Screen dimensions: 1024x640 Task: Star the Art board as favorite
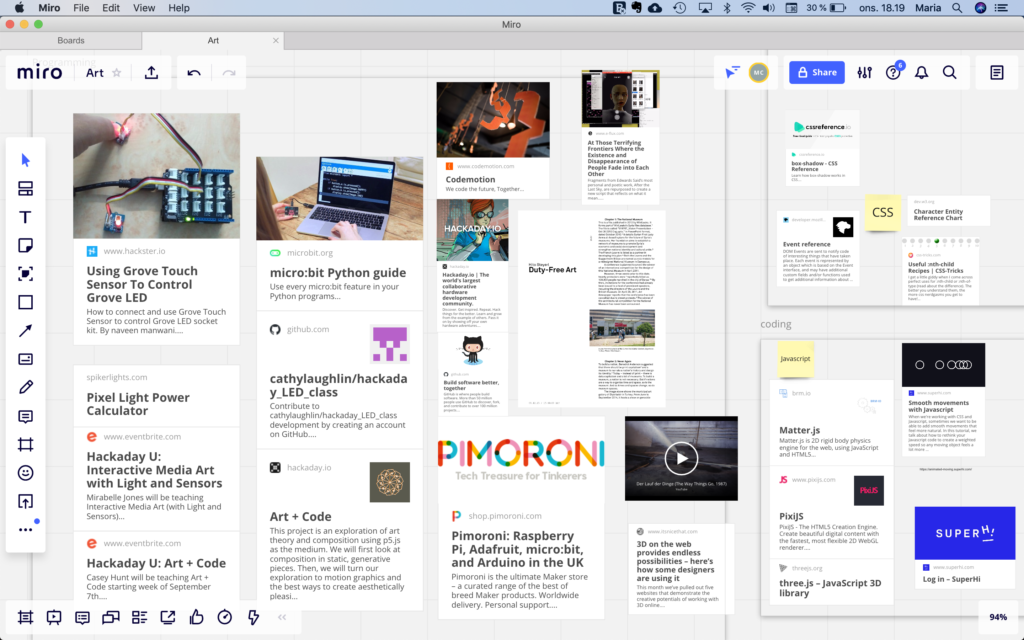(117, 72)
